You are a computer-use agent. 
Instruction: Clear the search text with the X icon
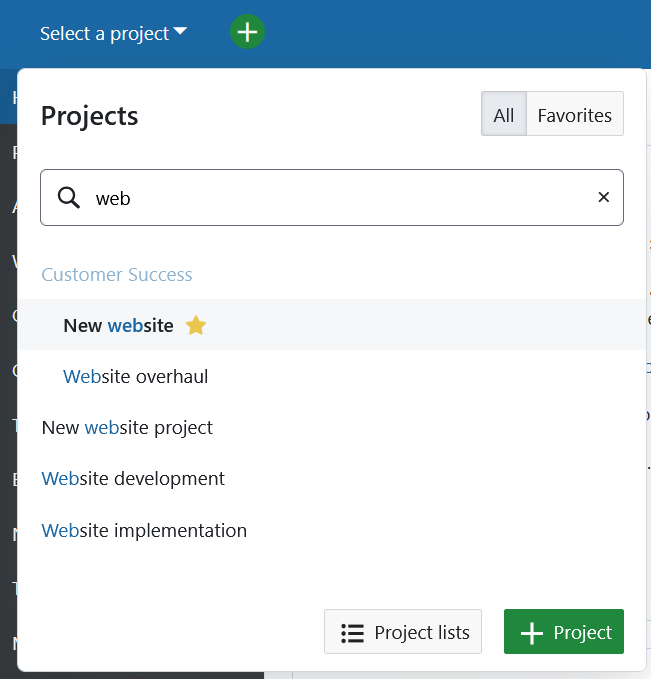(603, 197)
